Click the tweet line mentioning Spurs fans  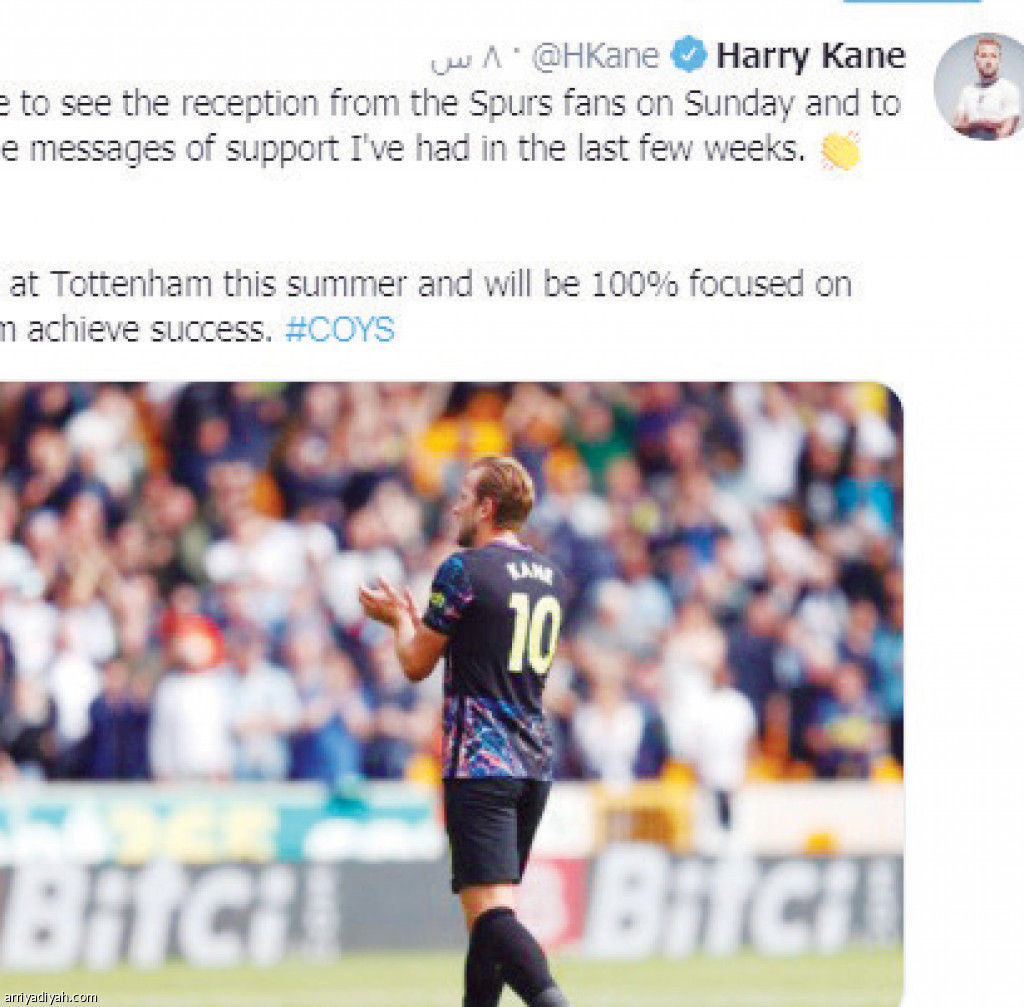[451, 104]
